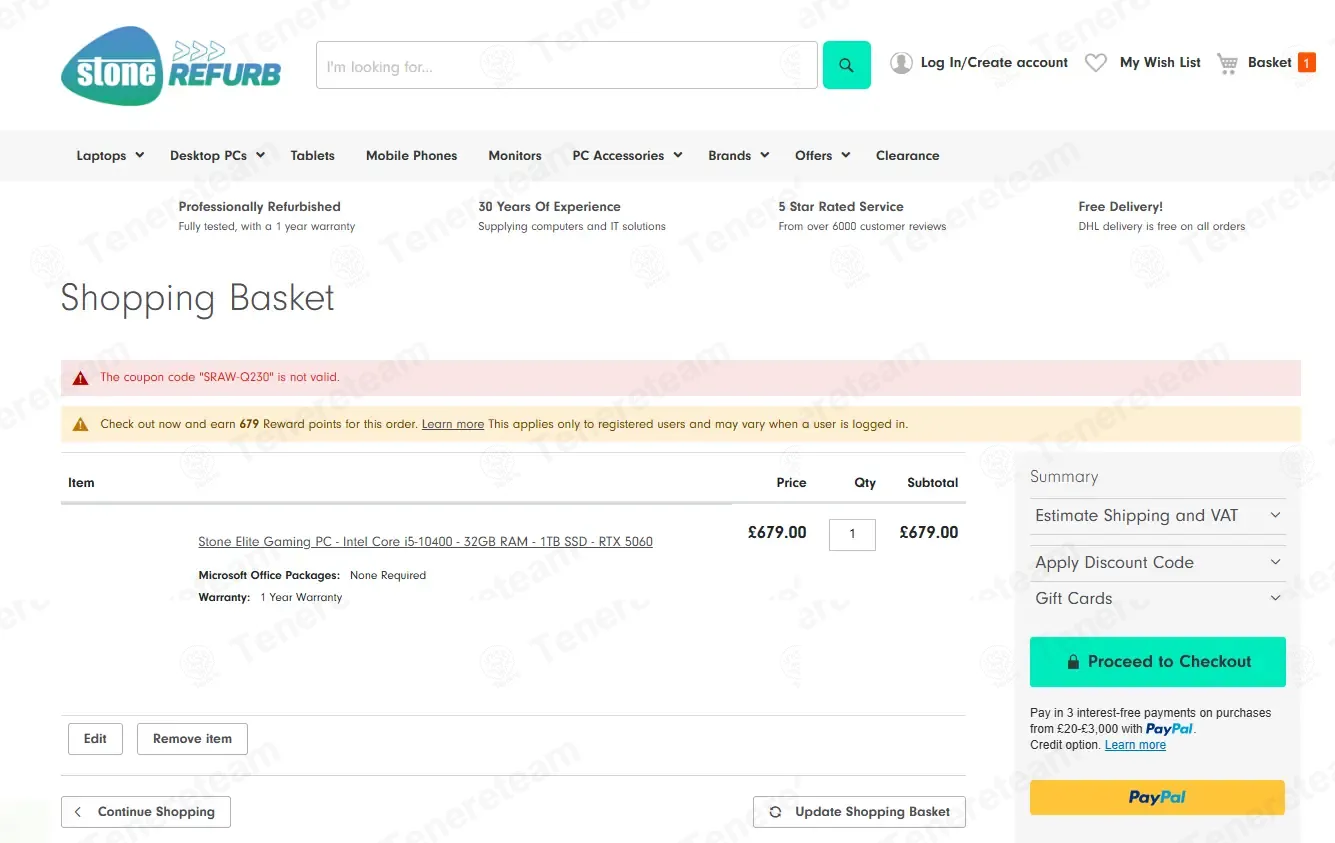The image size is (1335, 843).
Task: Click the Edit item button
Action: [95, 739]
